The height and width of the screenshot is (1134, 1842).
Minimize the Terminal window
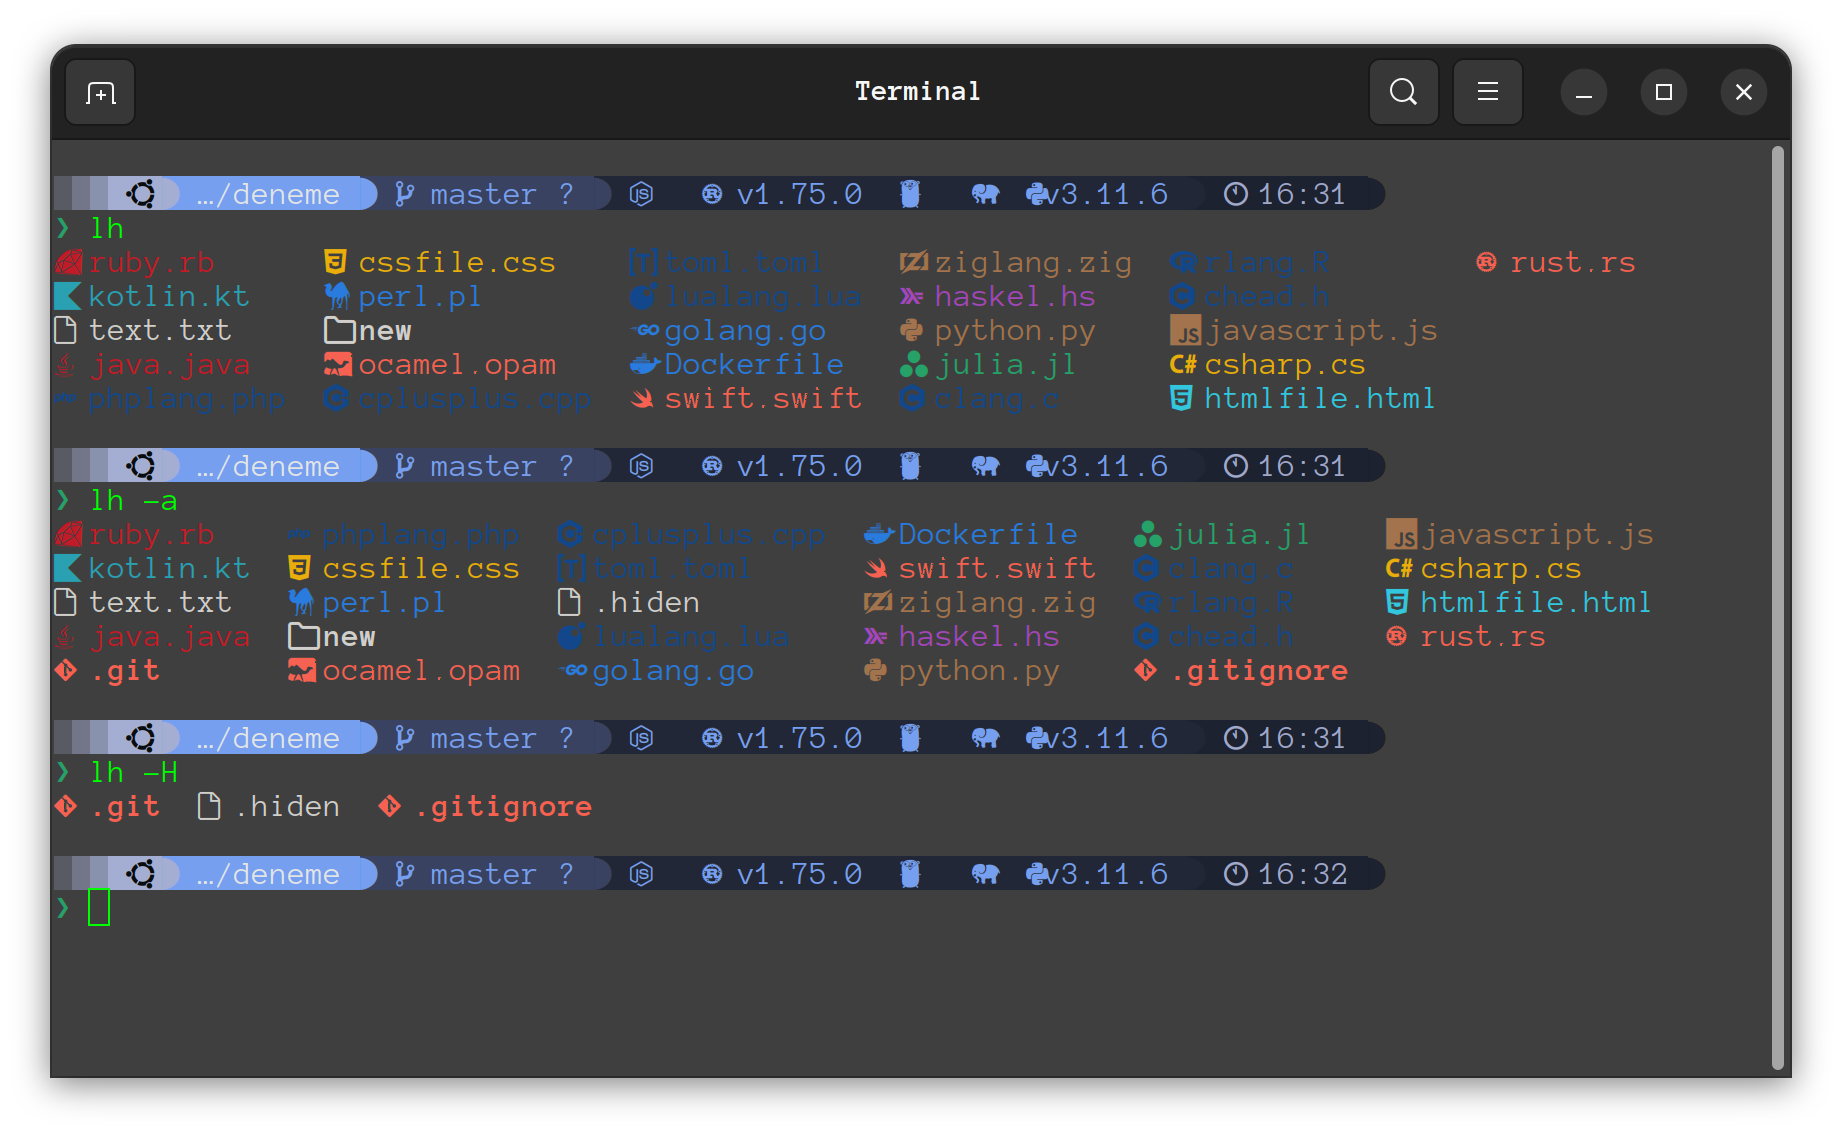point(1583,92)
